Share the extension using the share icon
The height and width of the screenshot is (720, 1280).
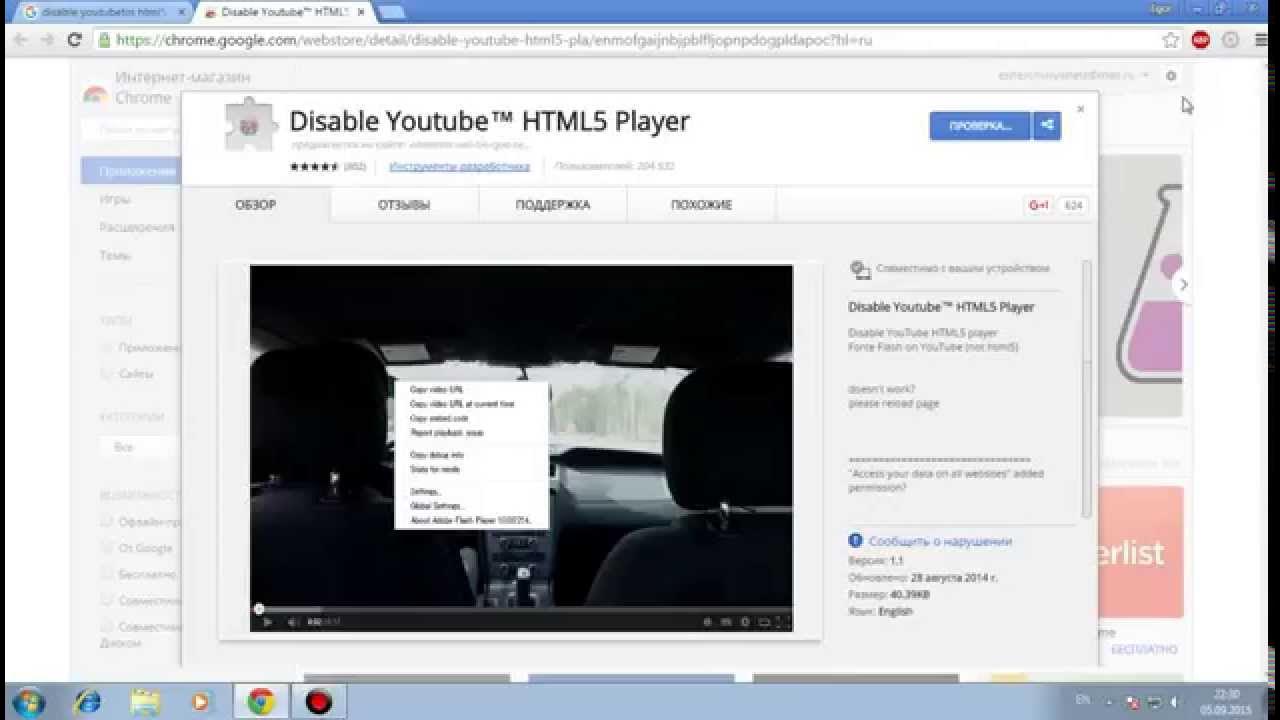pyautogui.click(x=1047, y=125)
